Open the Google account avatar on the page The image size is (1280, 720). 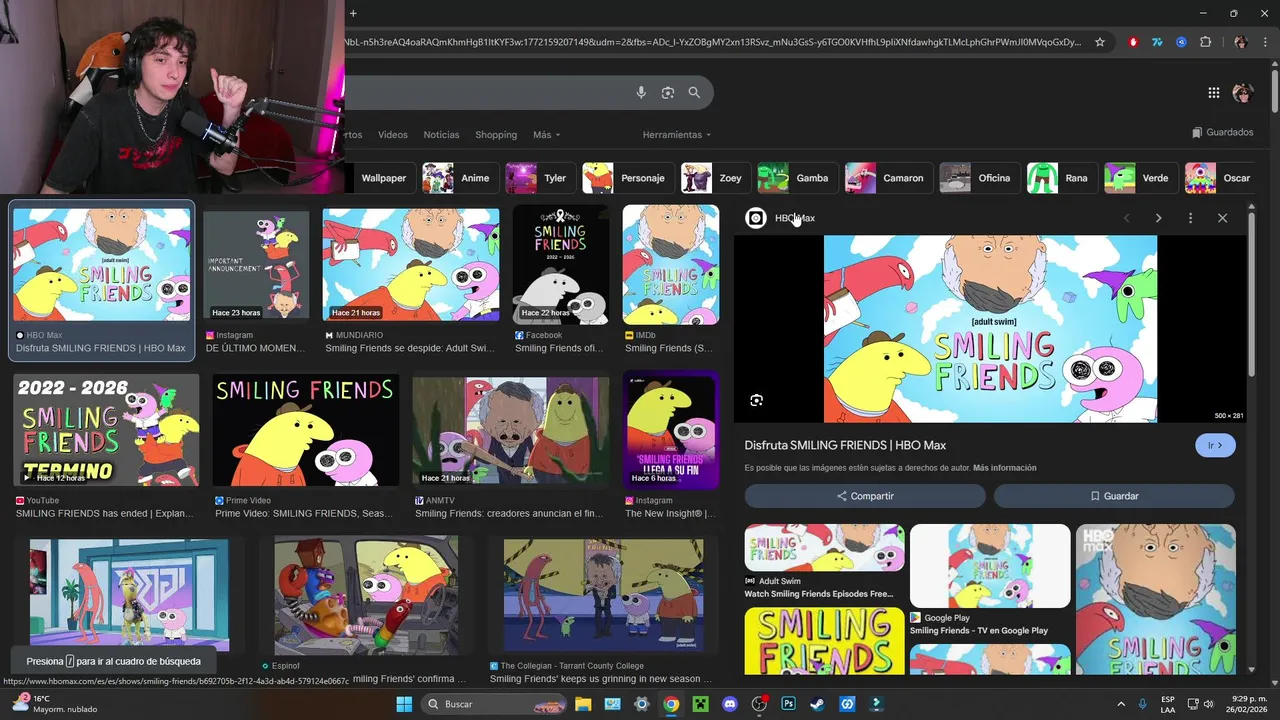1243,93
